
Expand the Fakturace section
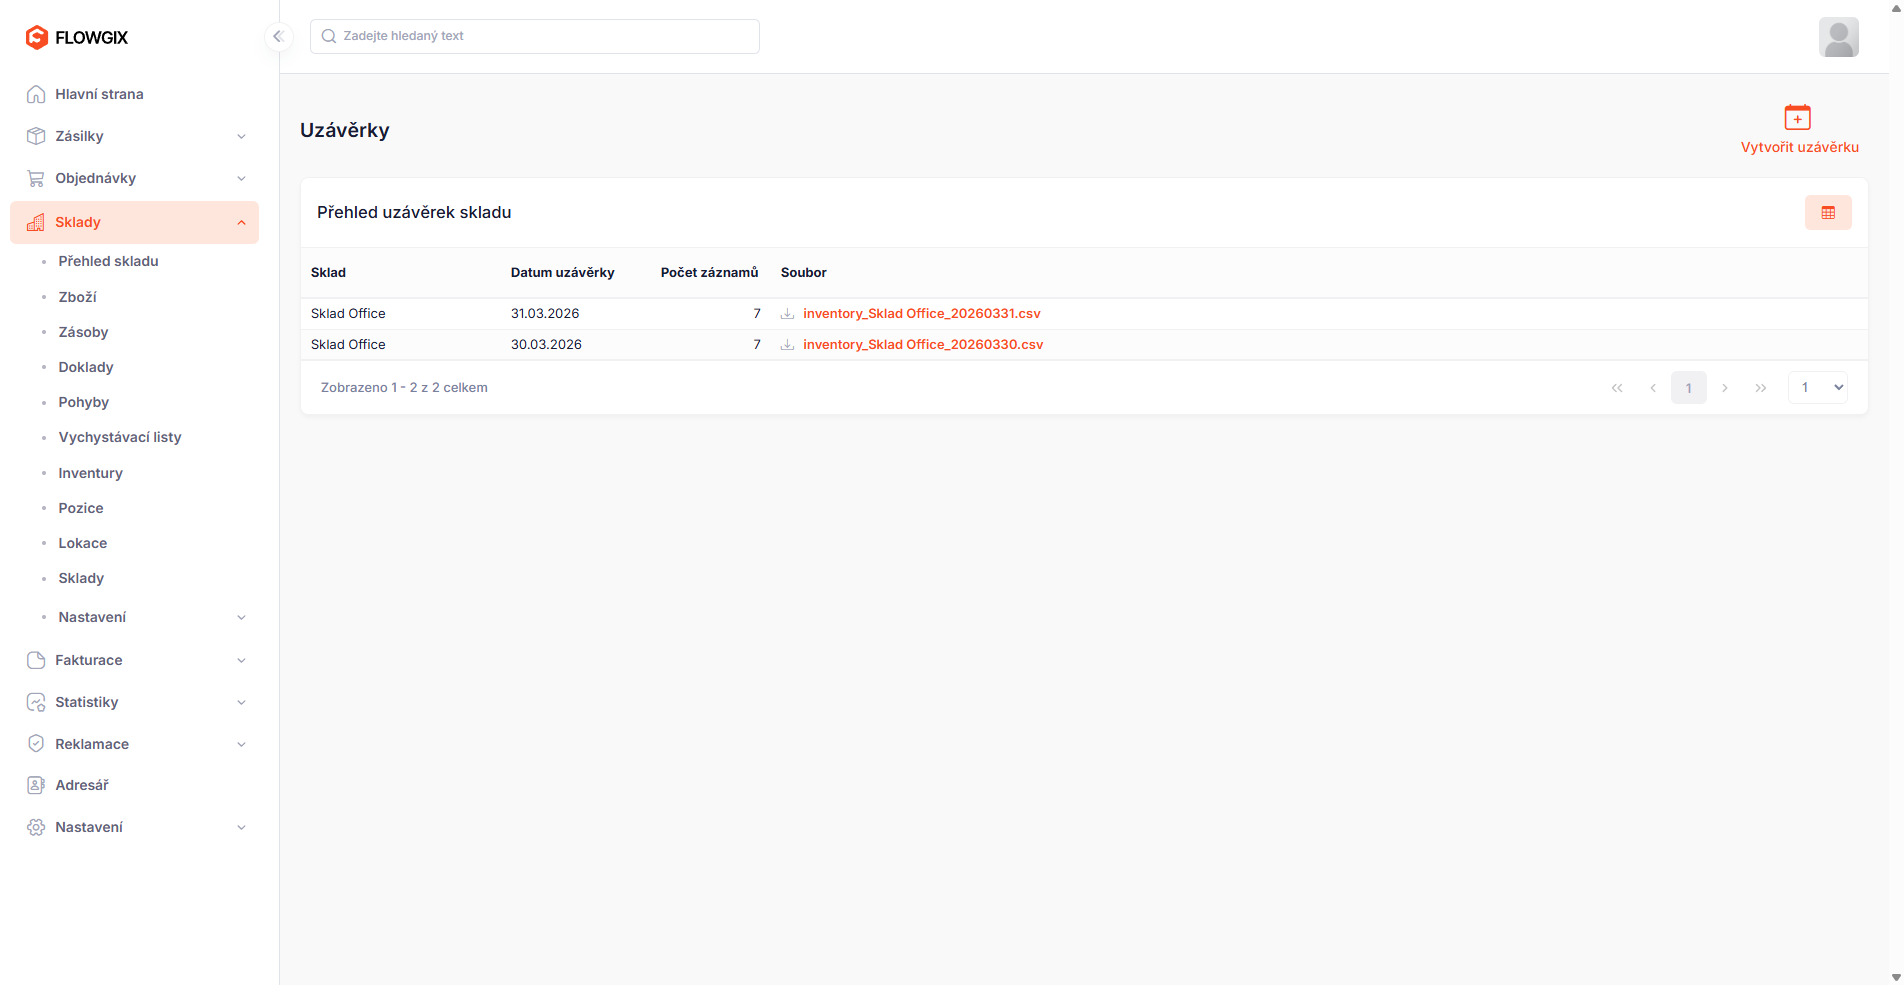click(x=241, y=660)
